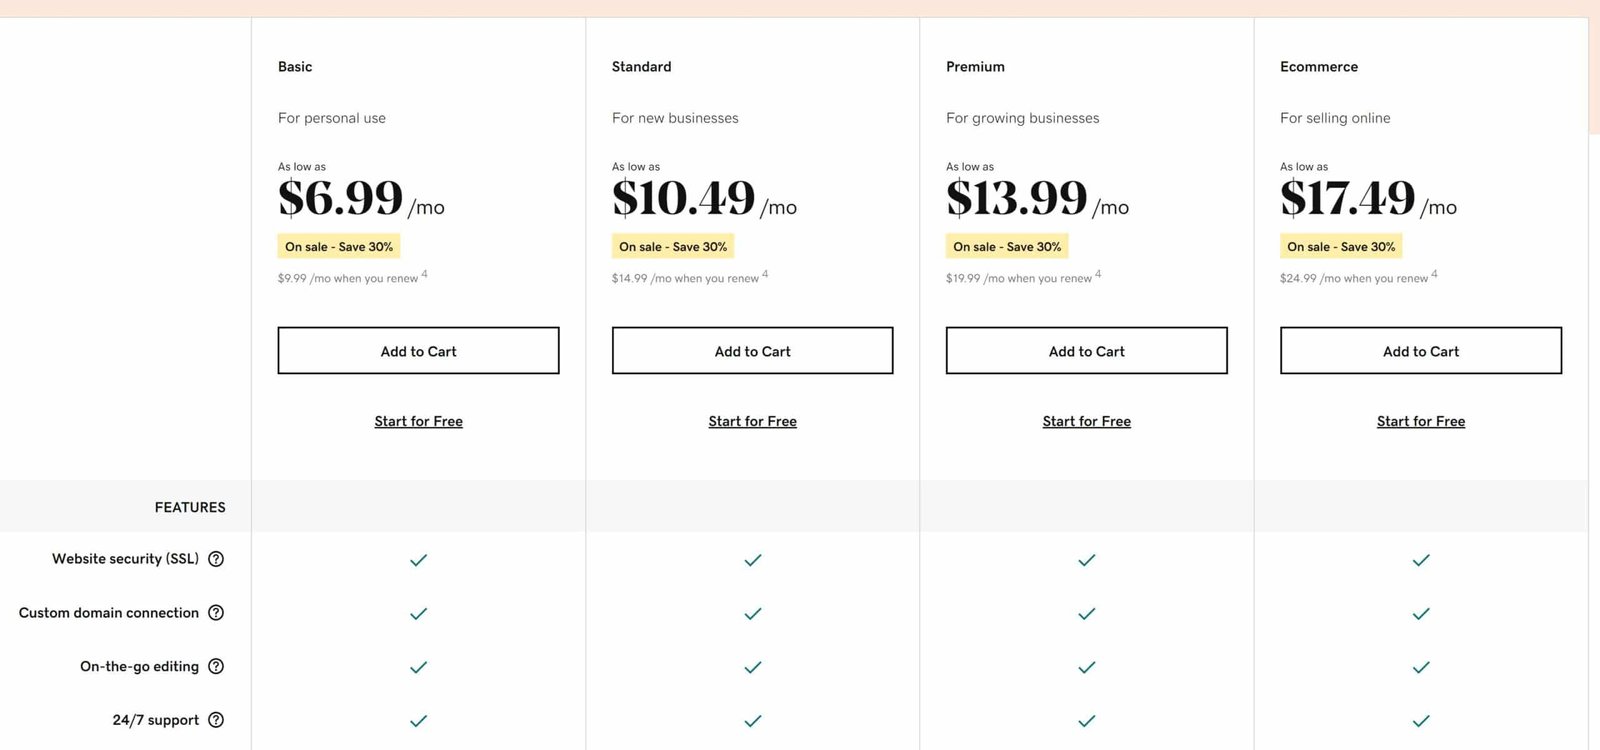Click Basic plan's 'On sale - Save 30%' badge
The image size is (1600, 750).
[x=339, y=247]
